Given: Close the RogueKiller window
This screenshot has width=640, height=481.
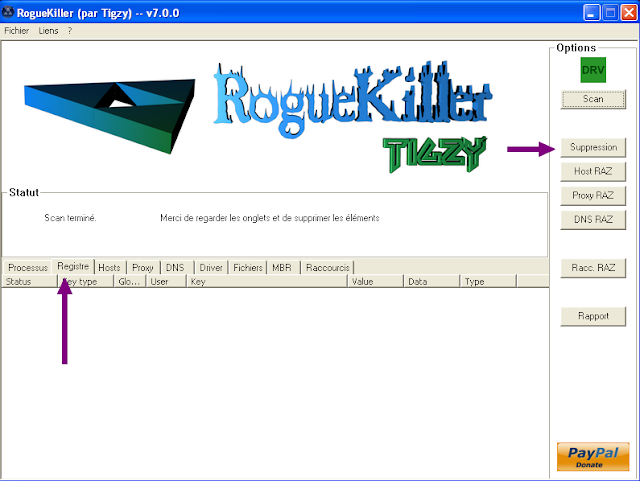Looking at the screenshot, I should click(x=629, y=13).
